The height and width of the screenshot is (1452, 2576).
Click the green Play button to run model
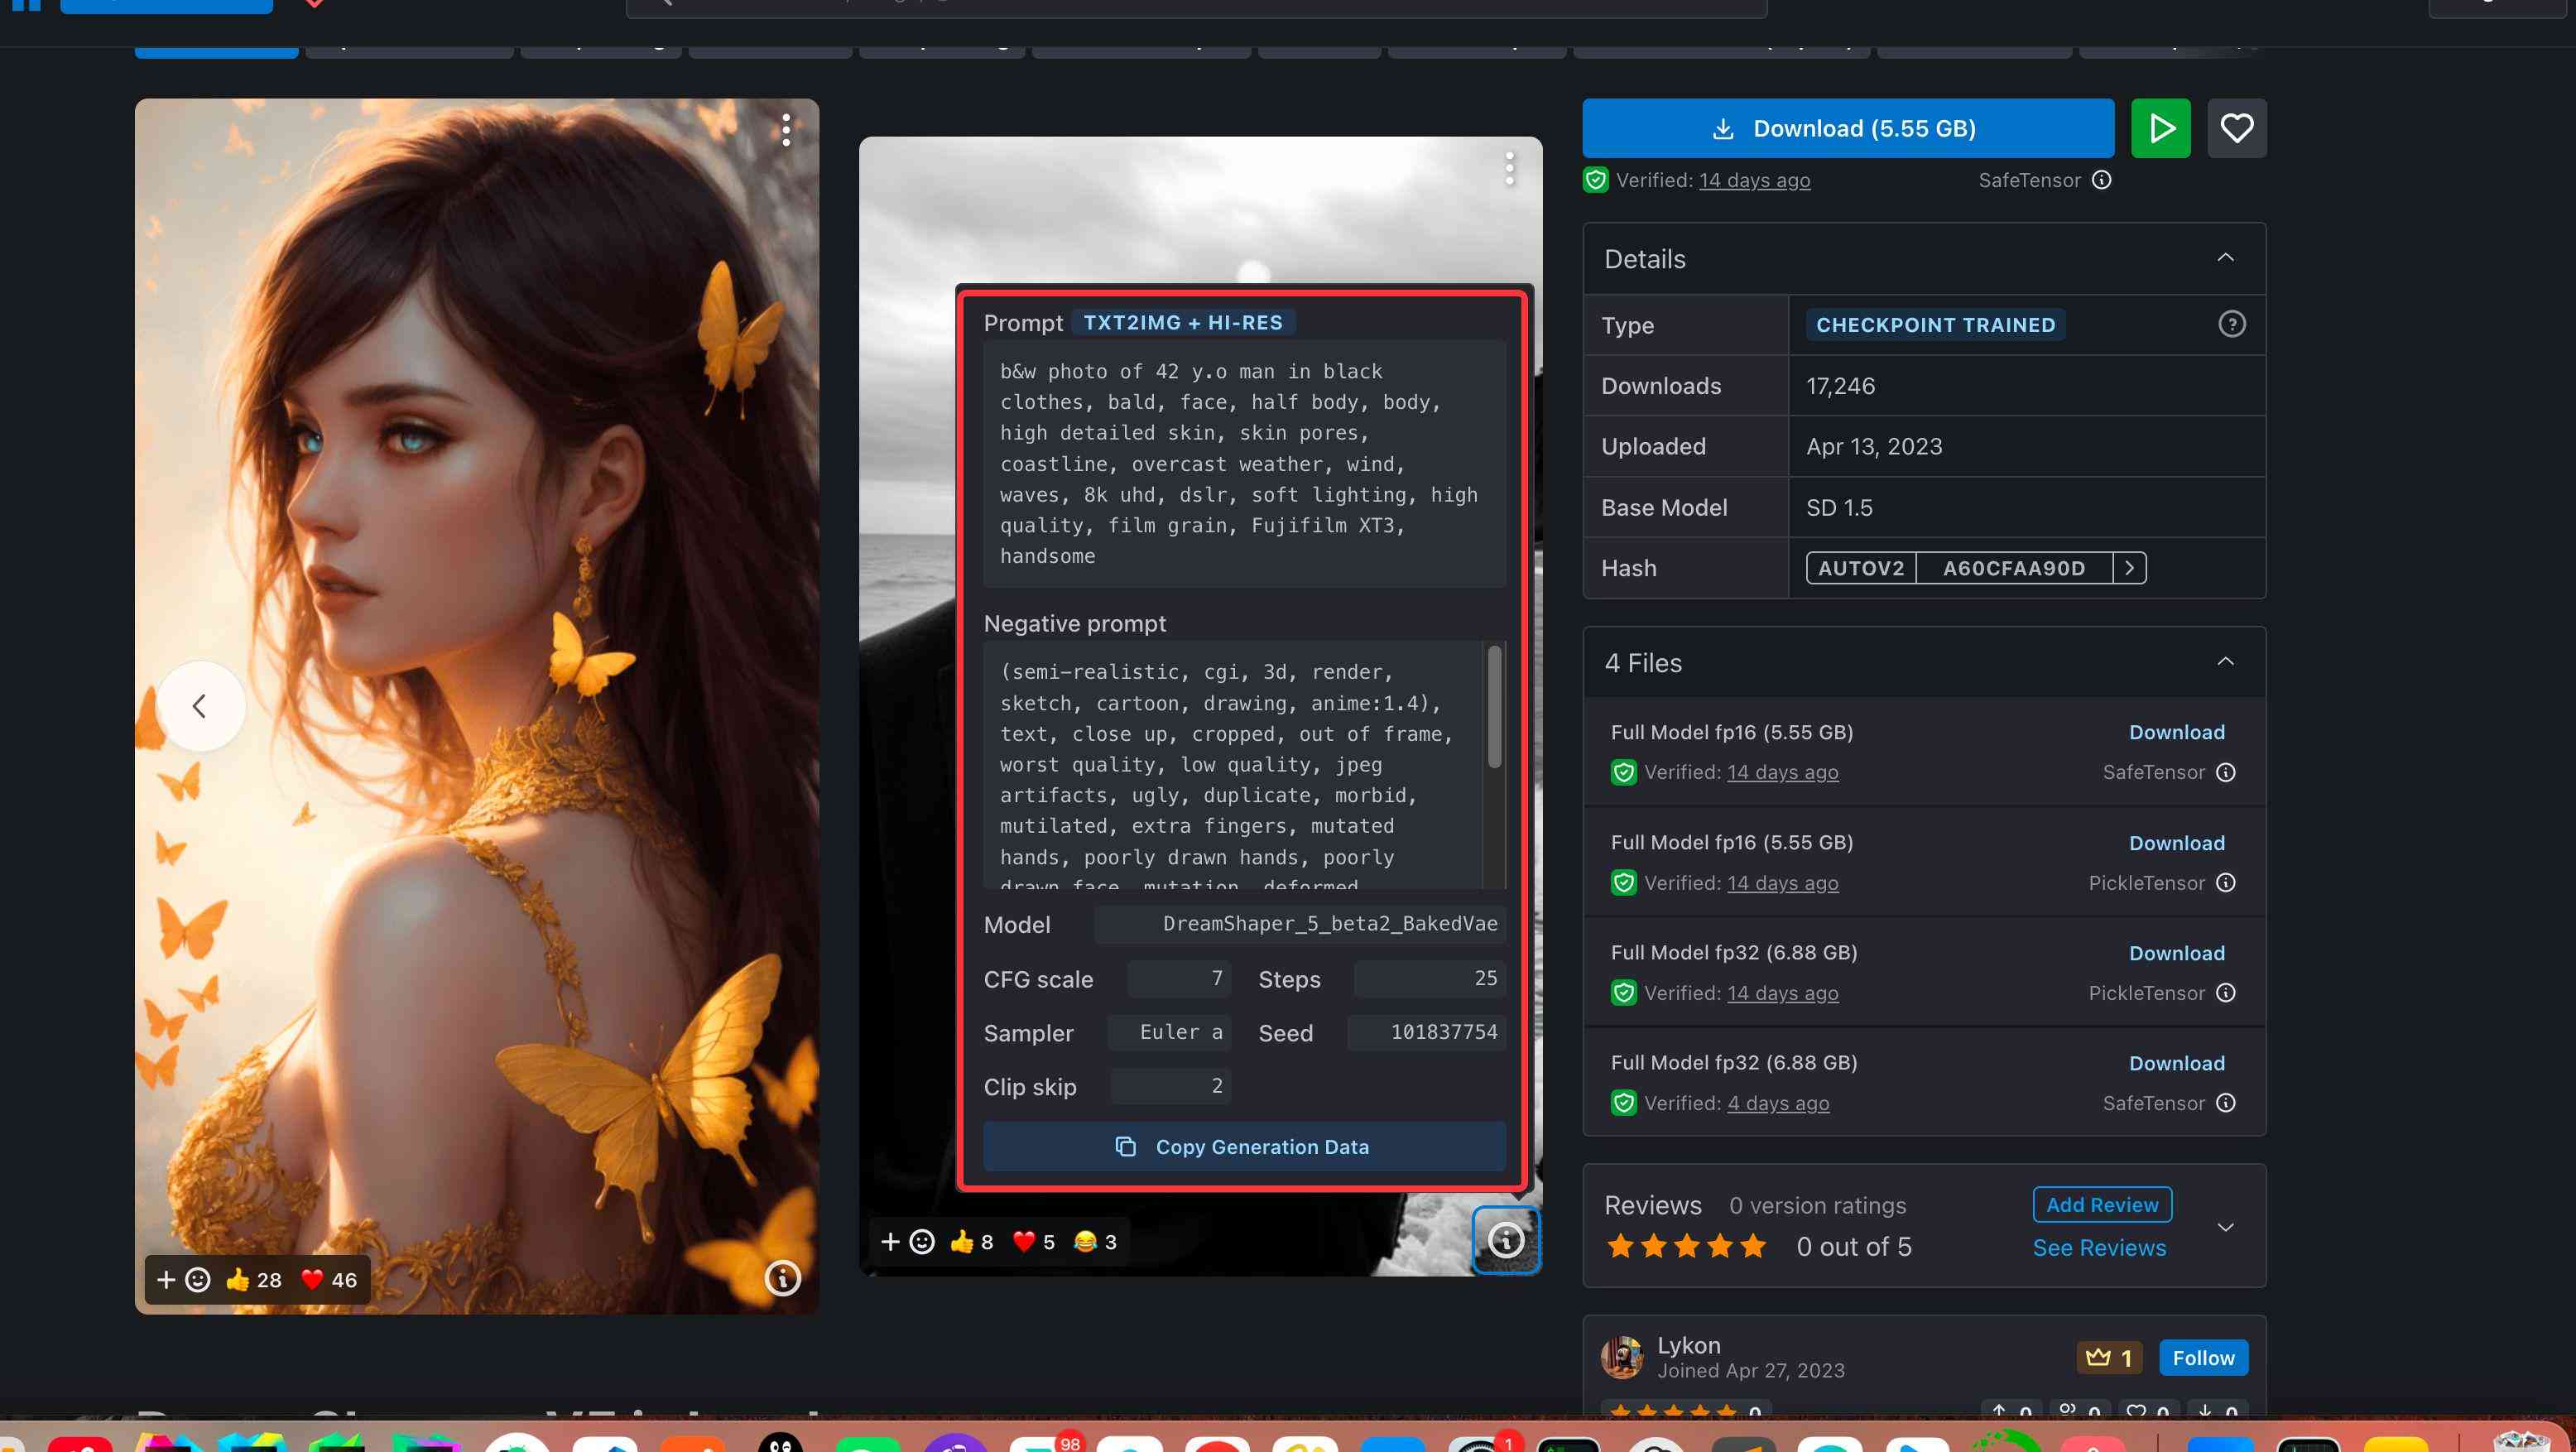point(2162,127)
